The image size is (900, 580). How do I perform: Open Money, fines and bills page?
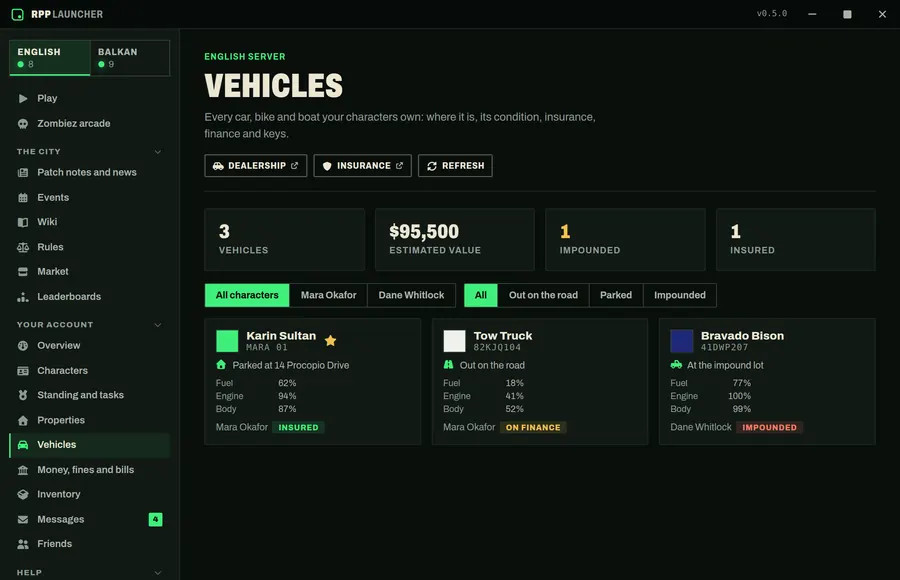tap(90, 470)
